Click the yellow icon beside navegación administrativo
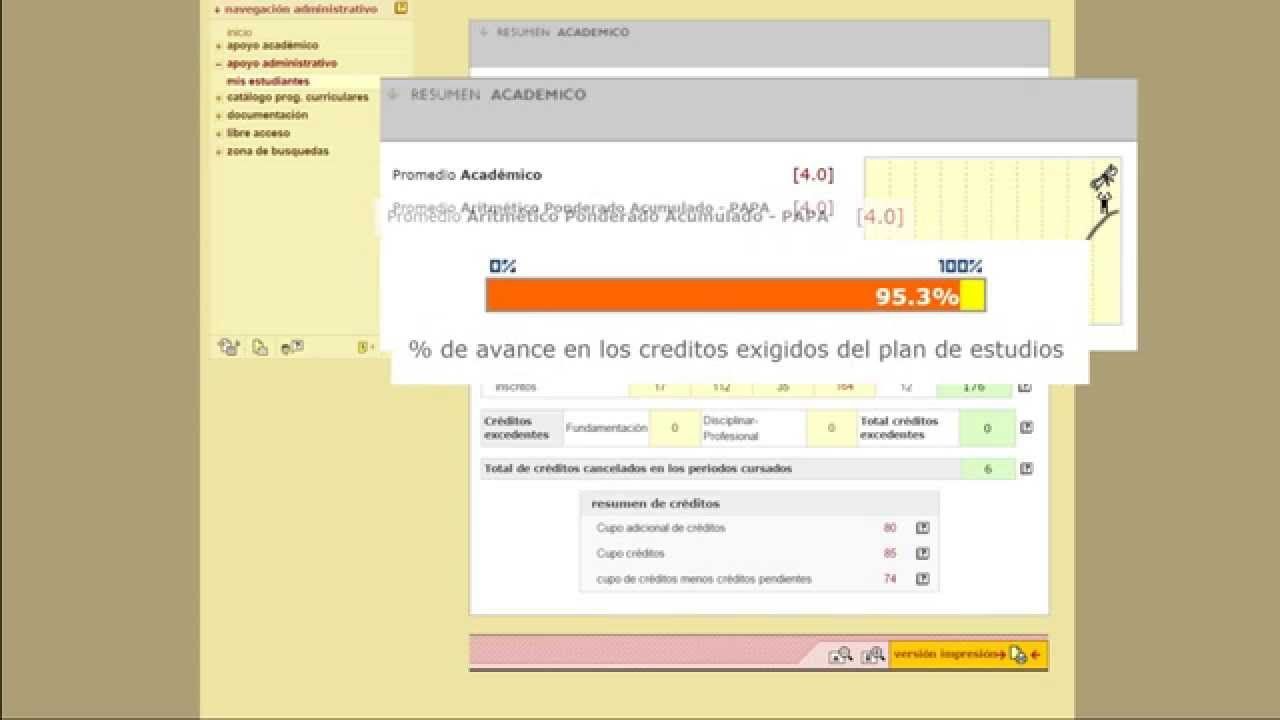The width and height of the screenshot is (1280, 720). point(401,8)
